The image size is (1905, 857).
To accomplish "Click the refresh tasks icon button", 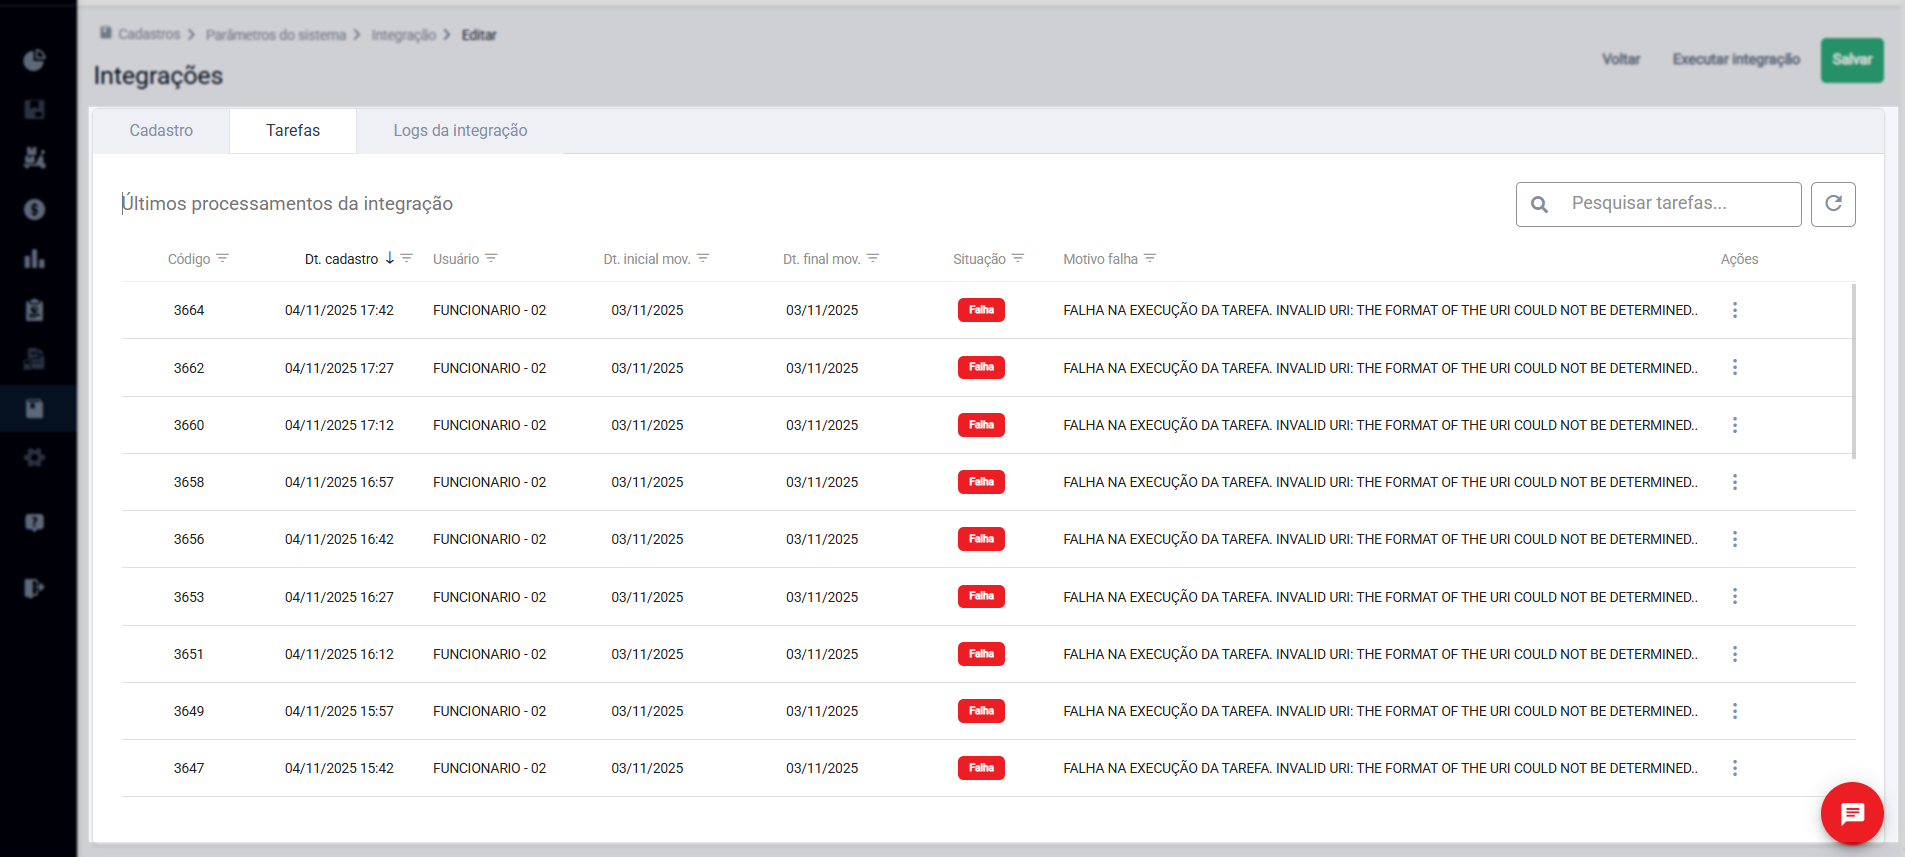I will (x=1833, y=204).
